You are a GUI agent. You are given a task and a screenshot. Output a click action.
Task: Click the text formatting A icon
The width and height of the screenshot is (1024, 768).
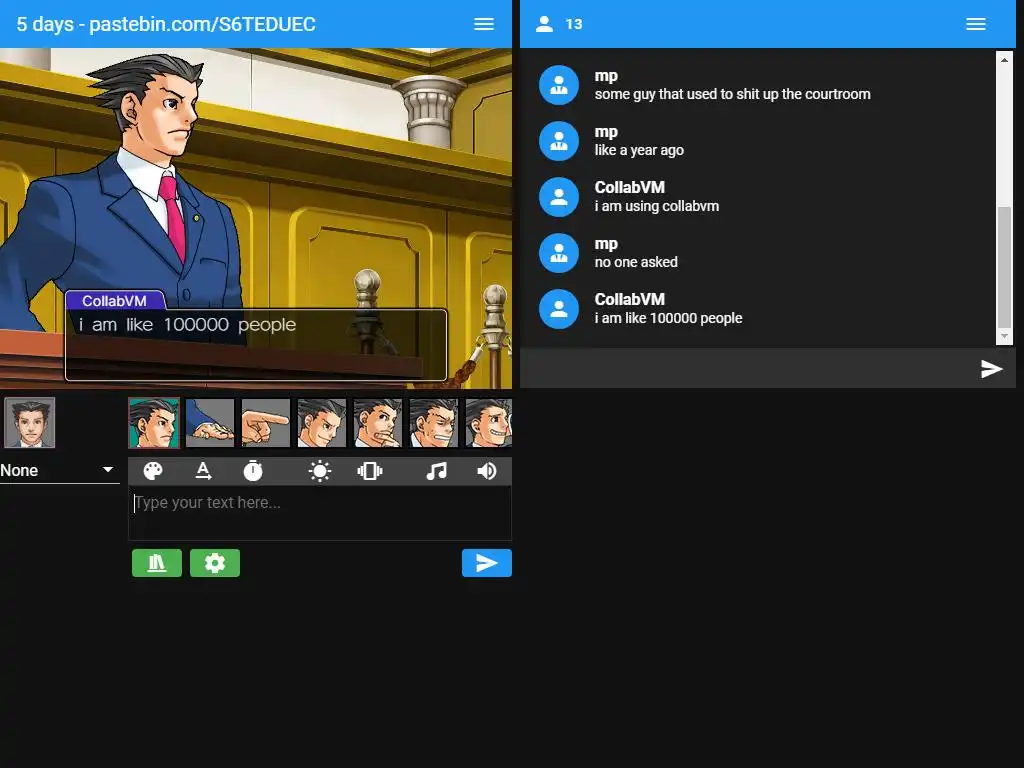click(203, 471)
